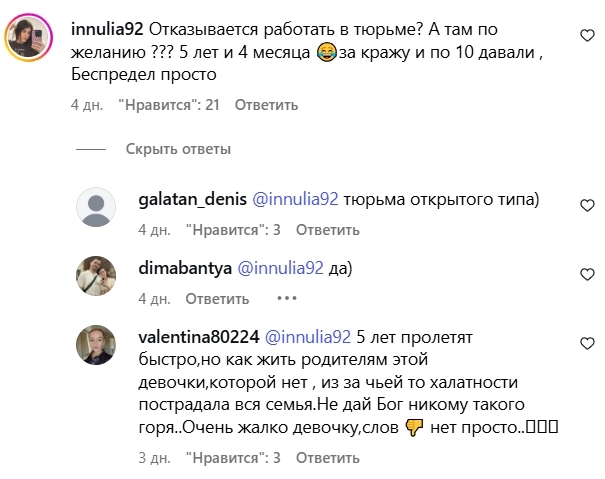The width and height of the screenshot is (605, 479).
Task: Reply to valentina80224's comment
Action: [x=327, y=458]
